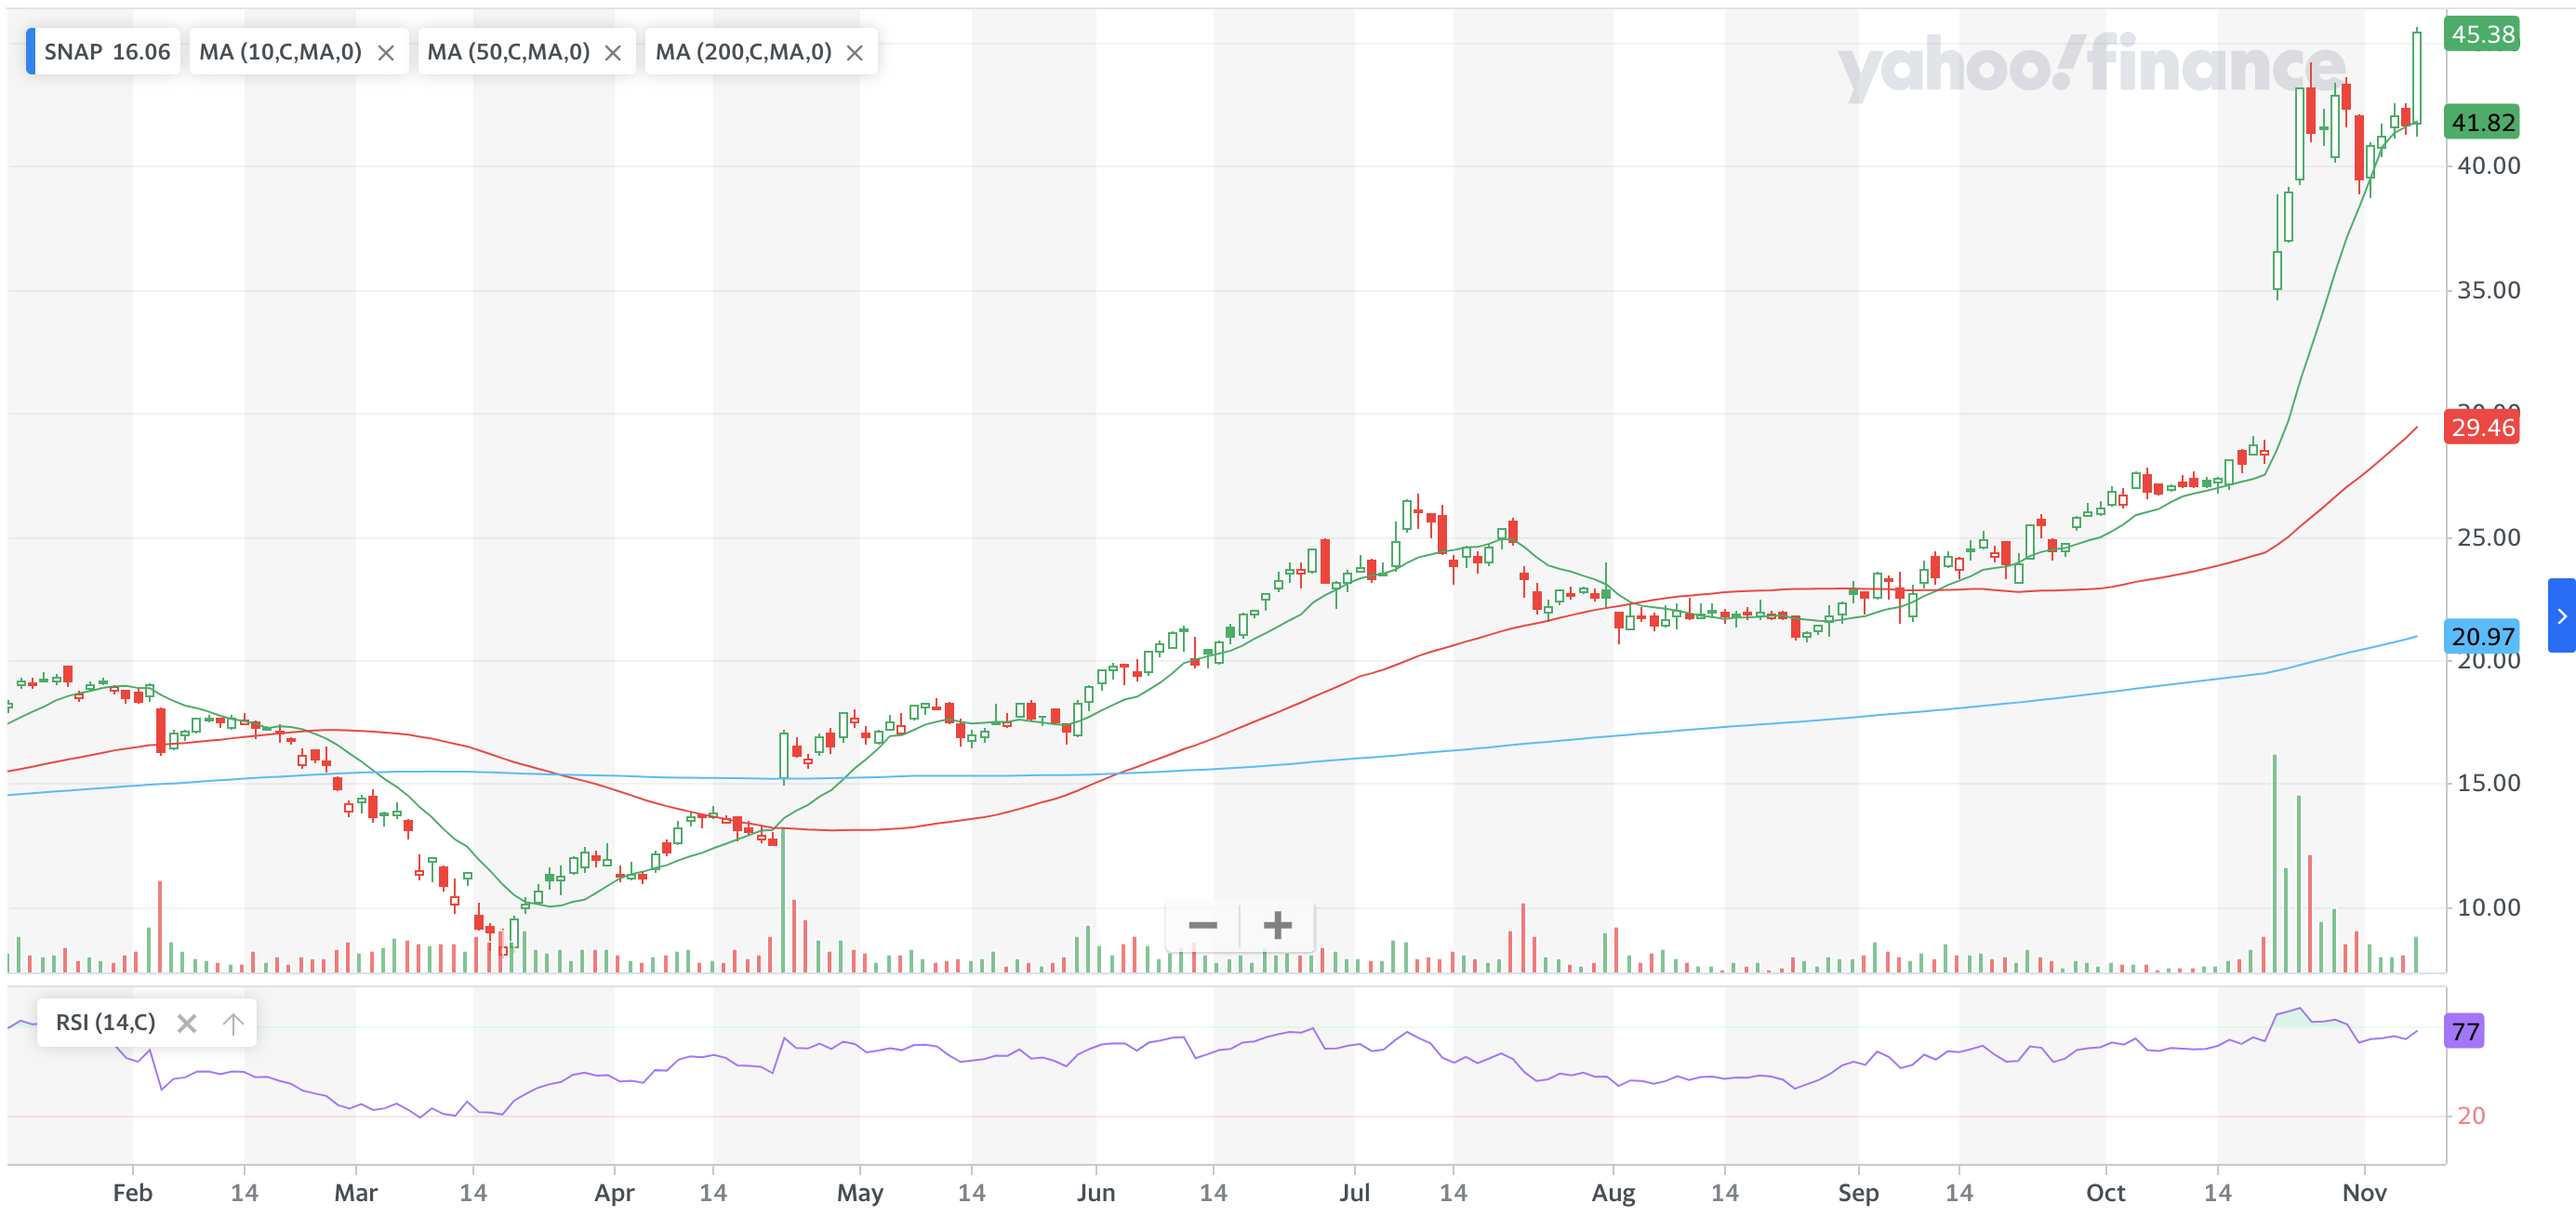Click the Feb date axis label
Screen dimensions: 2576x1216
tap(132, 1193)
